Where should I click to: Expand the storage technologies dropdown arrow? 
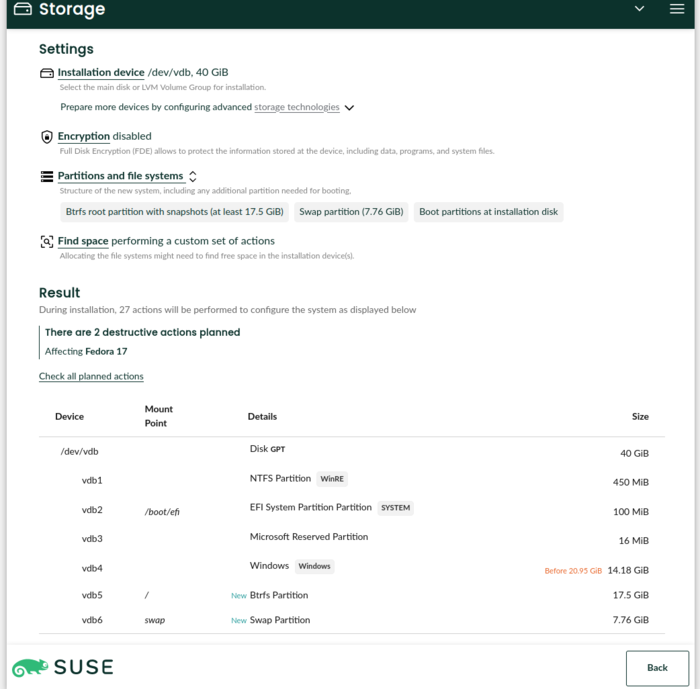pyautogui.click(x=349, y=107)
